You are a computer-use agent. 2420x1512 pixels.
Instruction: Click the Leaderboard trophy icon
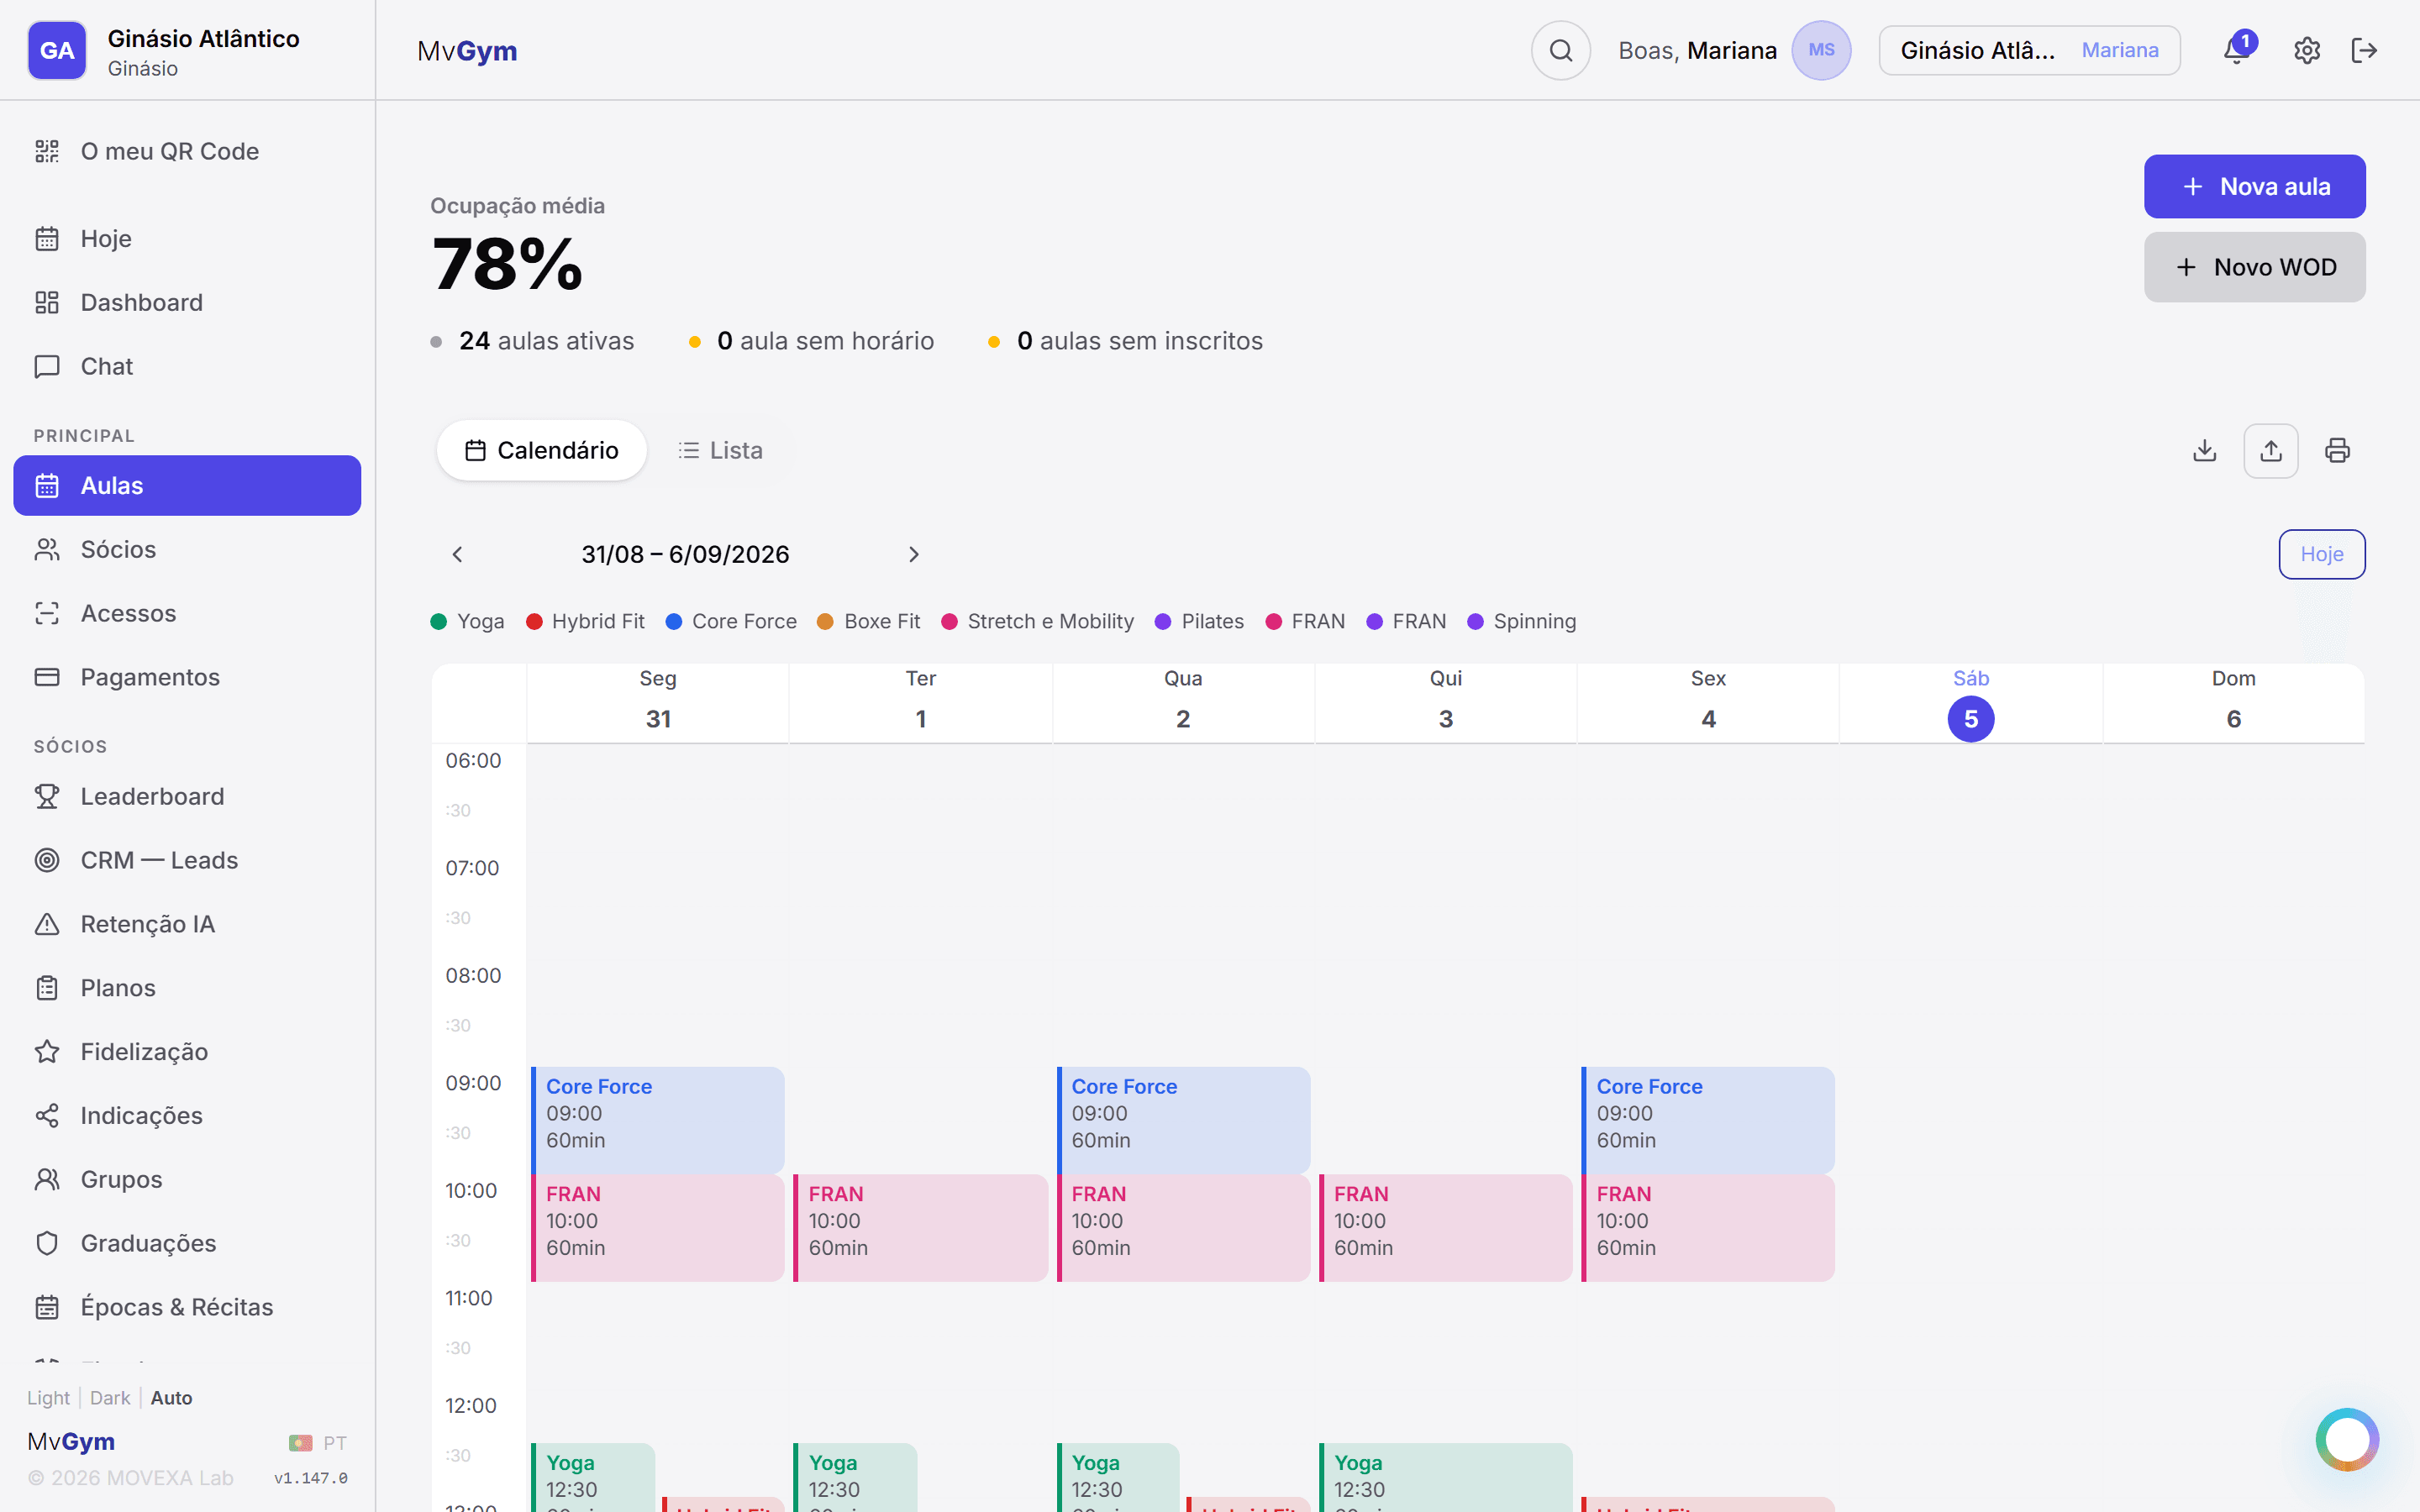(47, 796)
